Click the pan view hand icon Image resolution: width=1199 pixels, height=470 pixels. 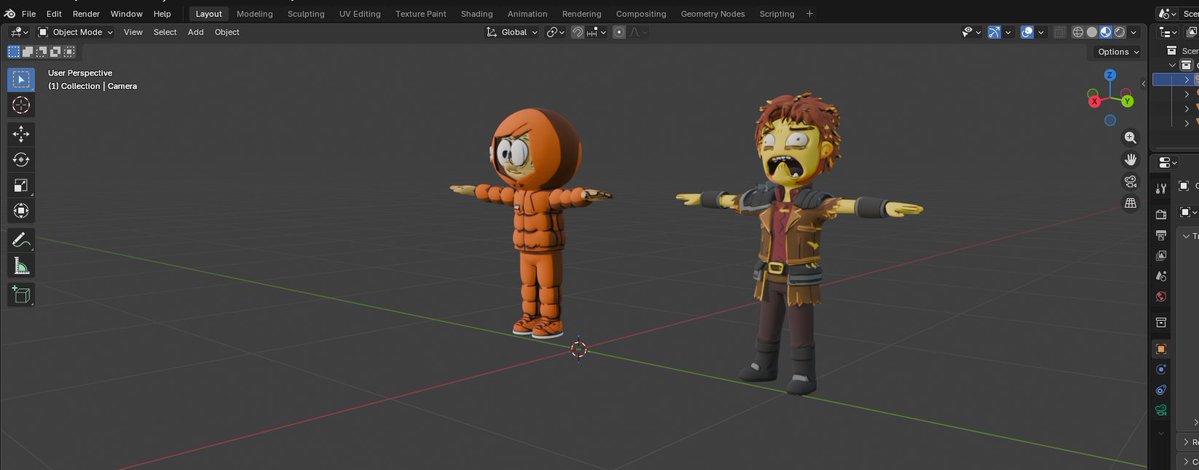tap(1130, 160)
